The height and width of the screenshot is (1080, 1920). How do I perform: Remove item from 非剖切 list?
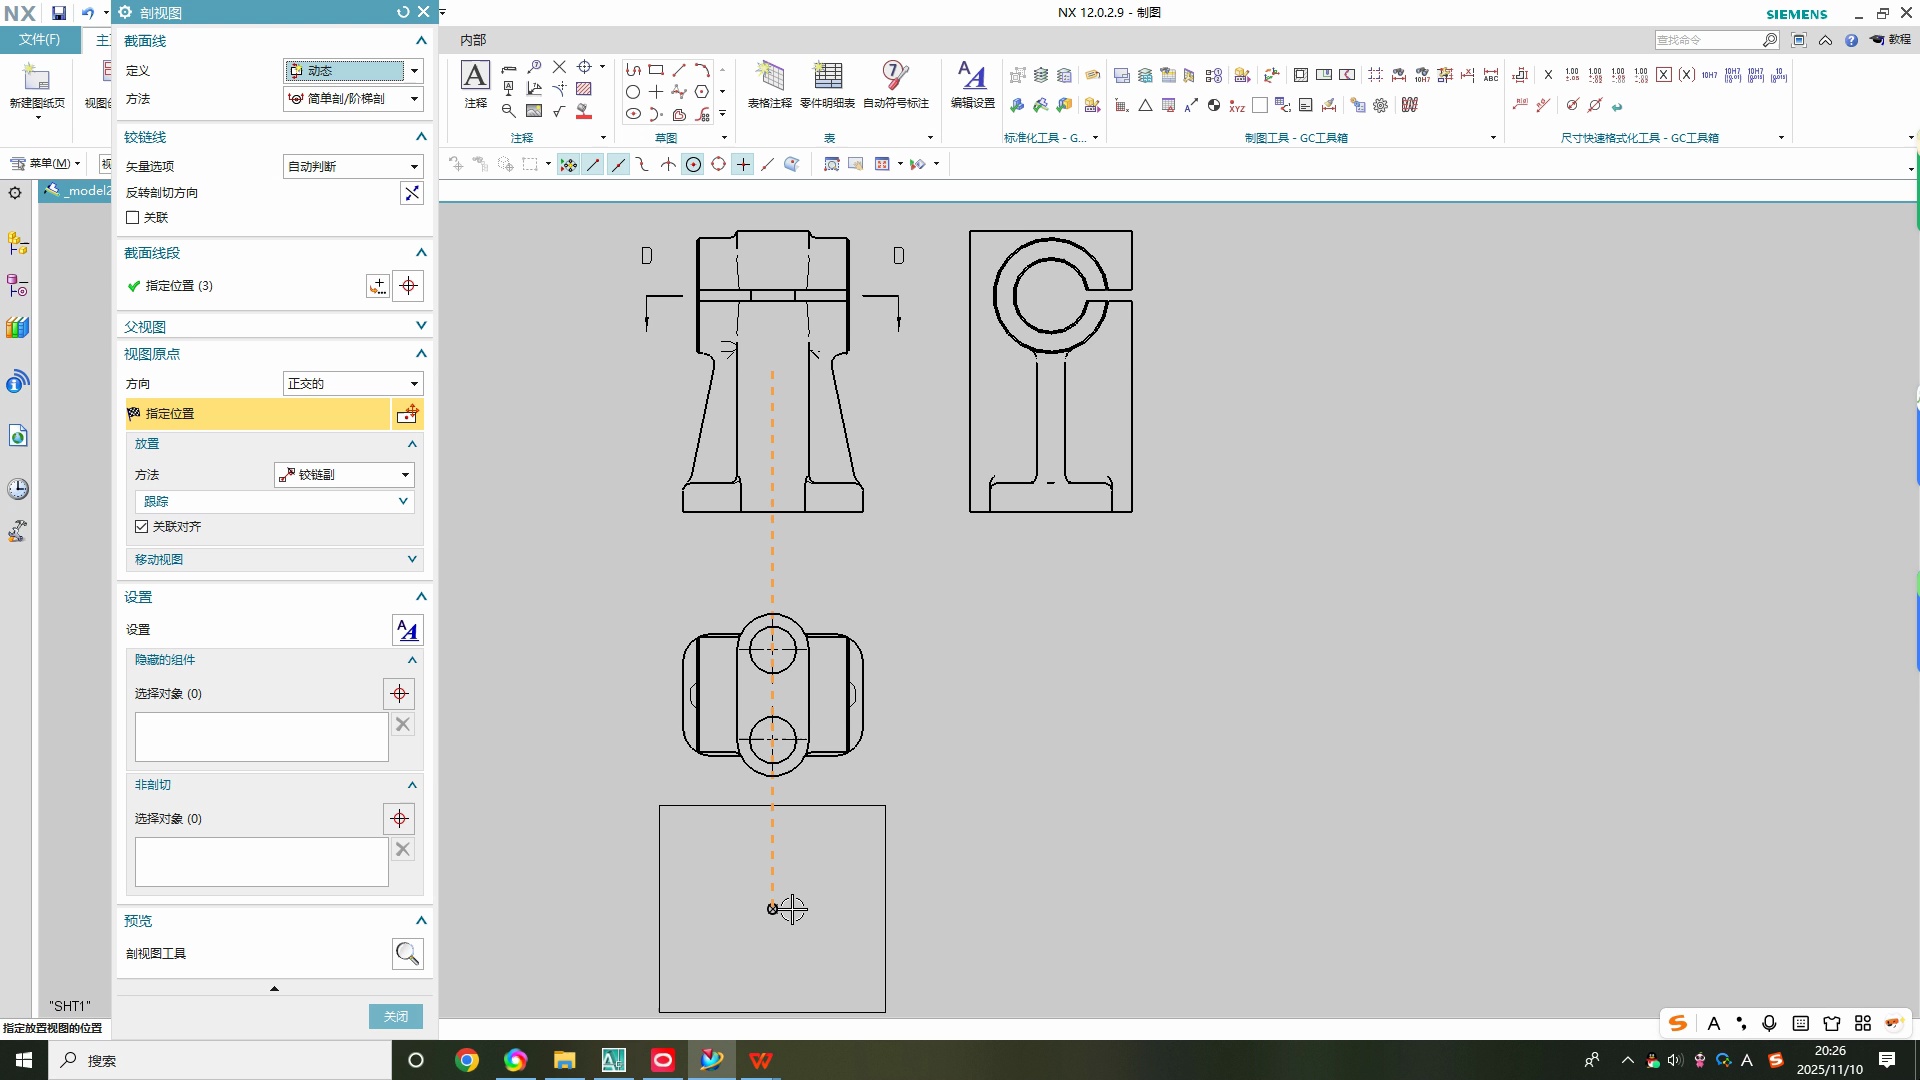tap(403, 850)
